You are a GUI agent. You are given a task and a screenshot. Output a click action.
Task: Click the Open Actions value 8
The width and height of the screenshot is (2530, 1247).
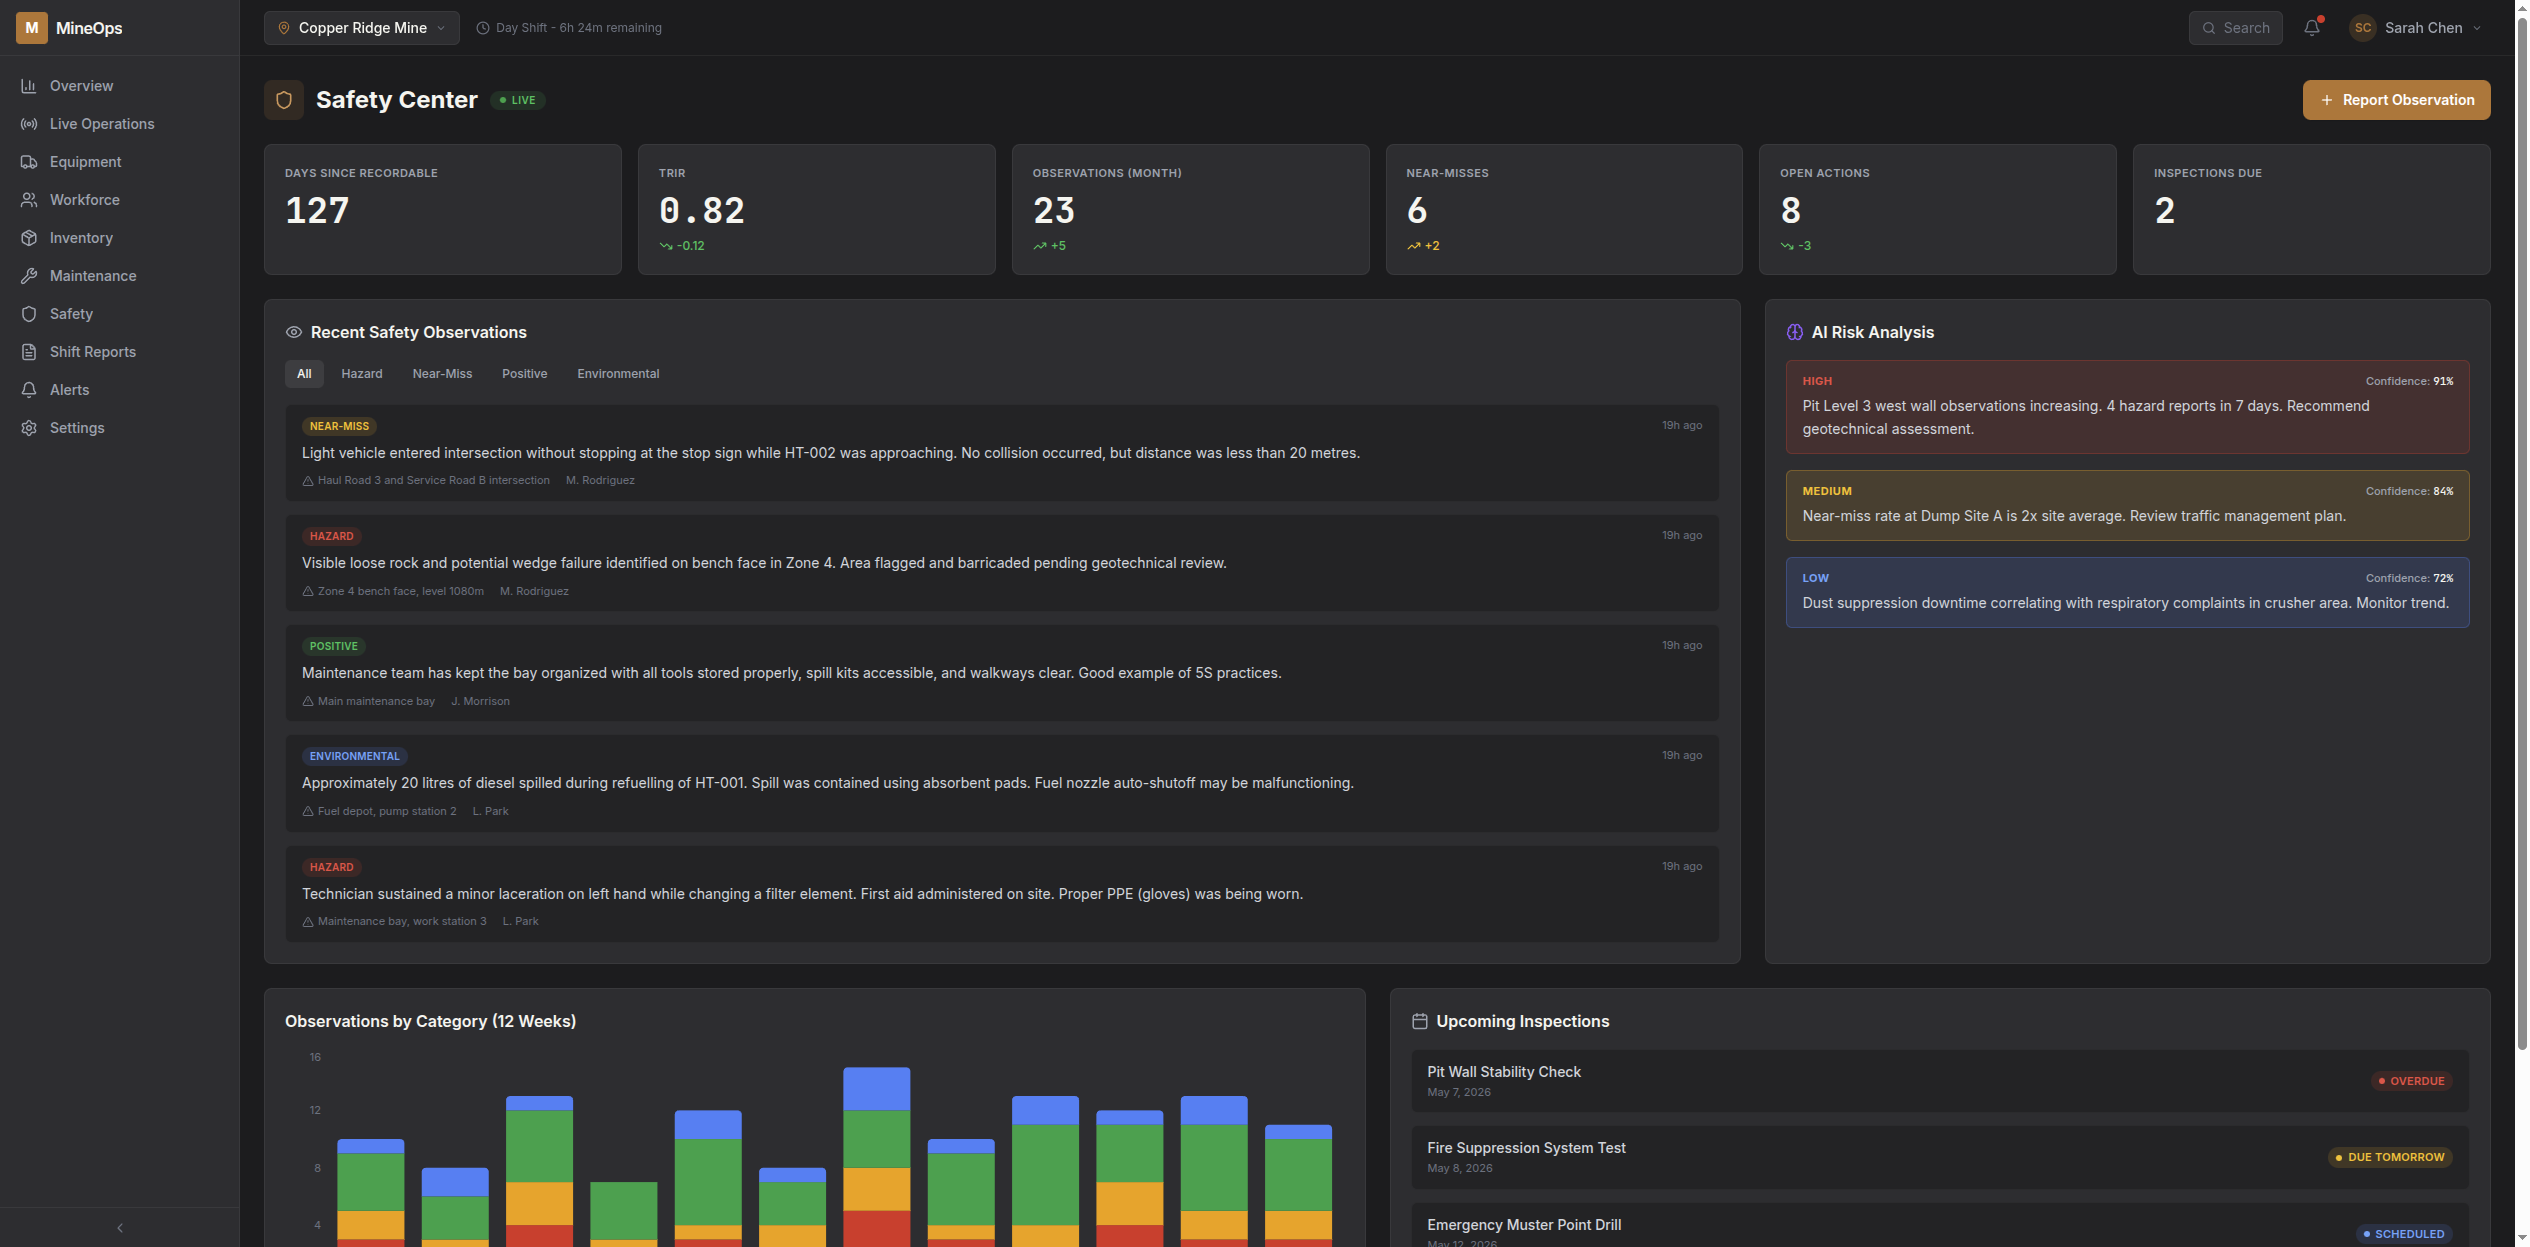click(x=1790, y=210)
